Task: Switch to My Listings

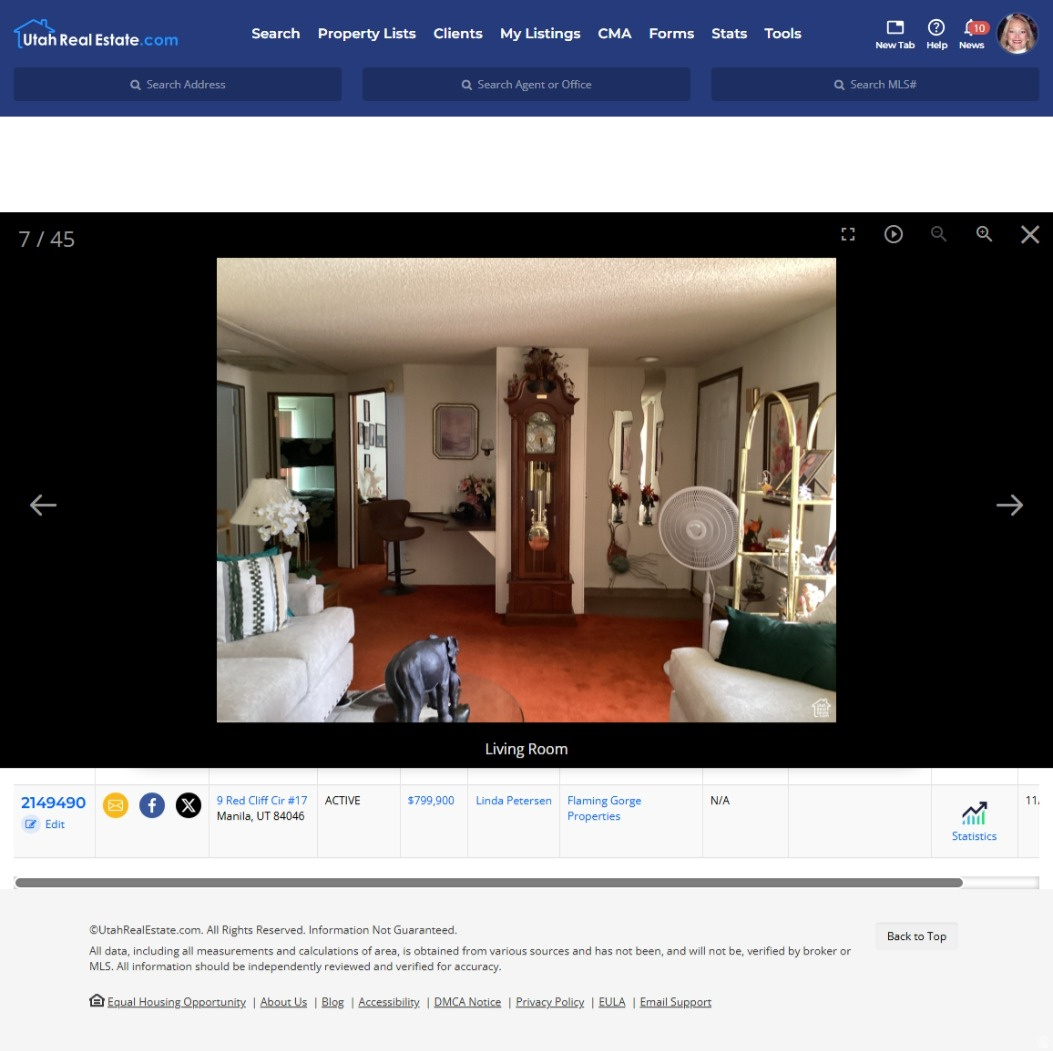Action: (538, 33)
